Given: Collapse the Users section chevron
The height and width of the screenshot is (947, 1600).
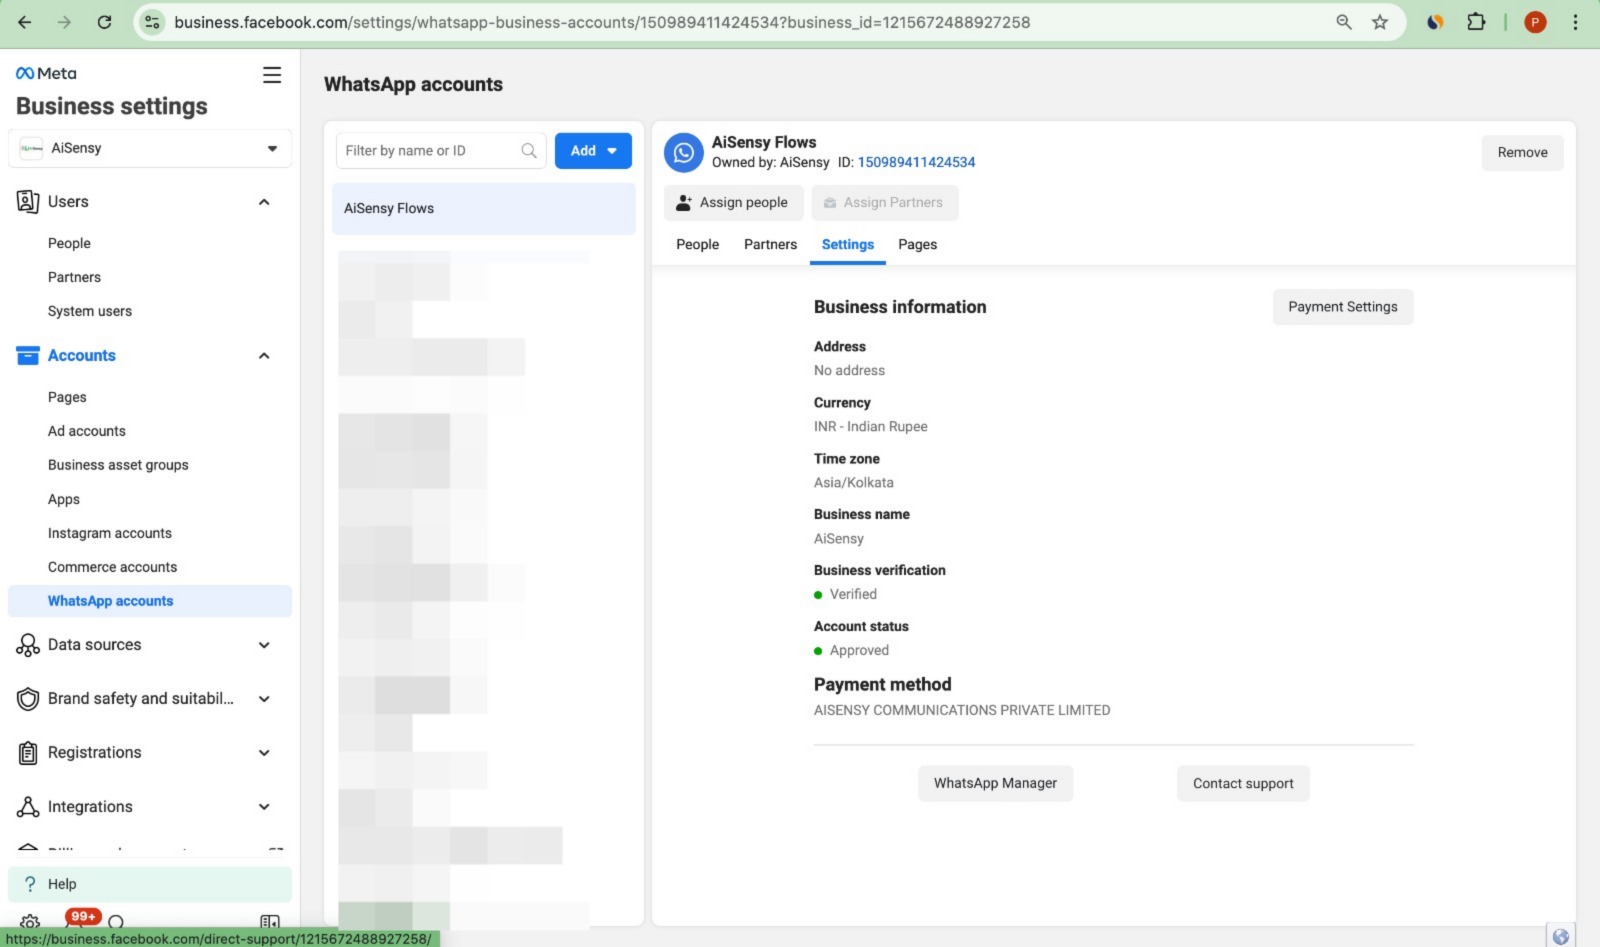Looking at the screenshot, I should [264, 202].
